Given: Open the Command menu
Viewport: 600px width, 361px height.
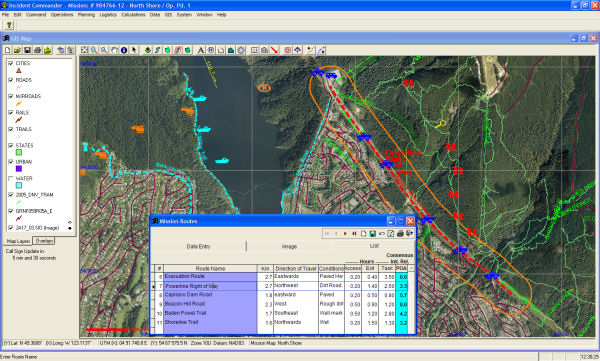Looking at the screenshot, I should (x=36, y=15).
